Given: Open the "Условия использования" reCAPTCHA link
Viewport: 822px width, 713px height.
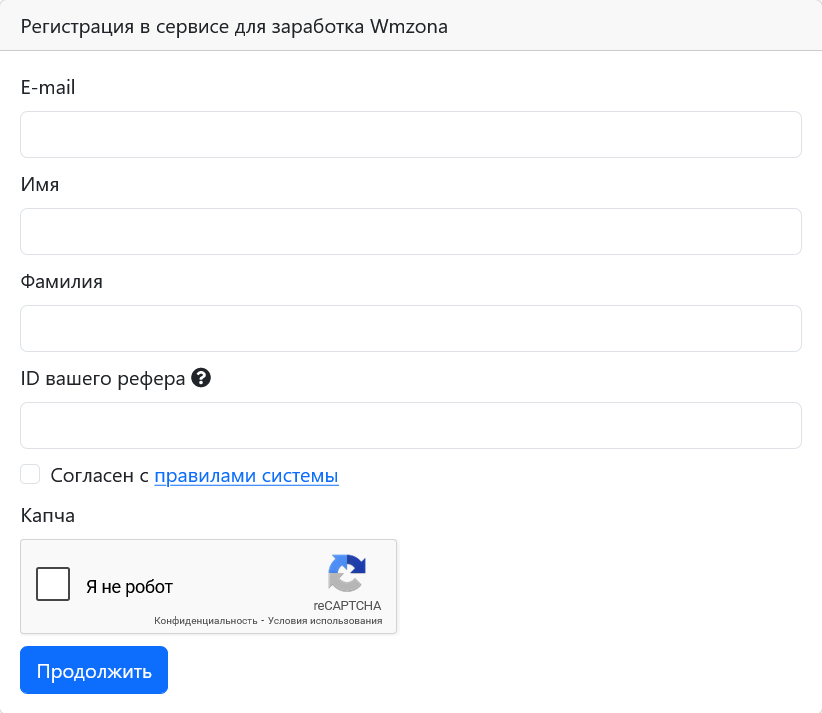Looking at the screenshot, I should point(324,621).
